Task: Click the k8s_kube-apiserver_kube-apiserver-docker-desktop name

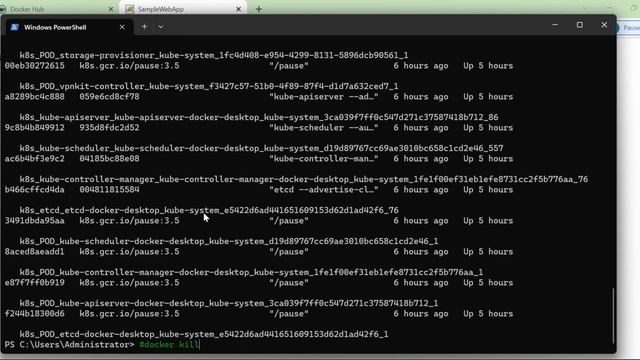Action: pyautogui.click(x=259, y=117)
